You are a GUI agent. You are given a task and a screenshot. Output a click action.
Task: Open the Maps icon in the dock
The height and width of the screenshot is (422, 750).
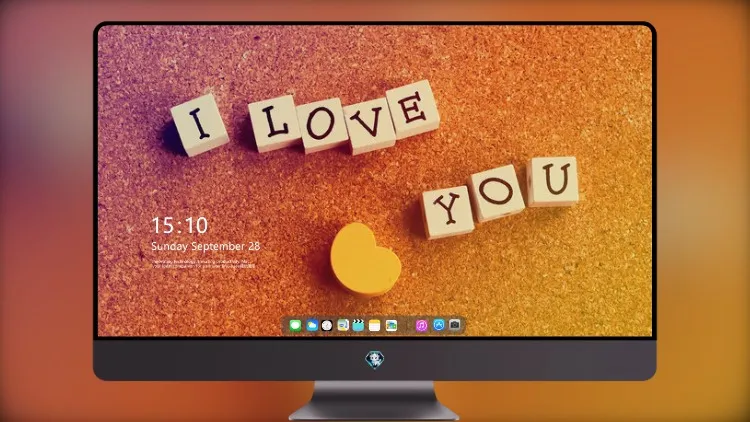[x=343, y=325]
